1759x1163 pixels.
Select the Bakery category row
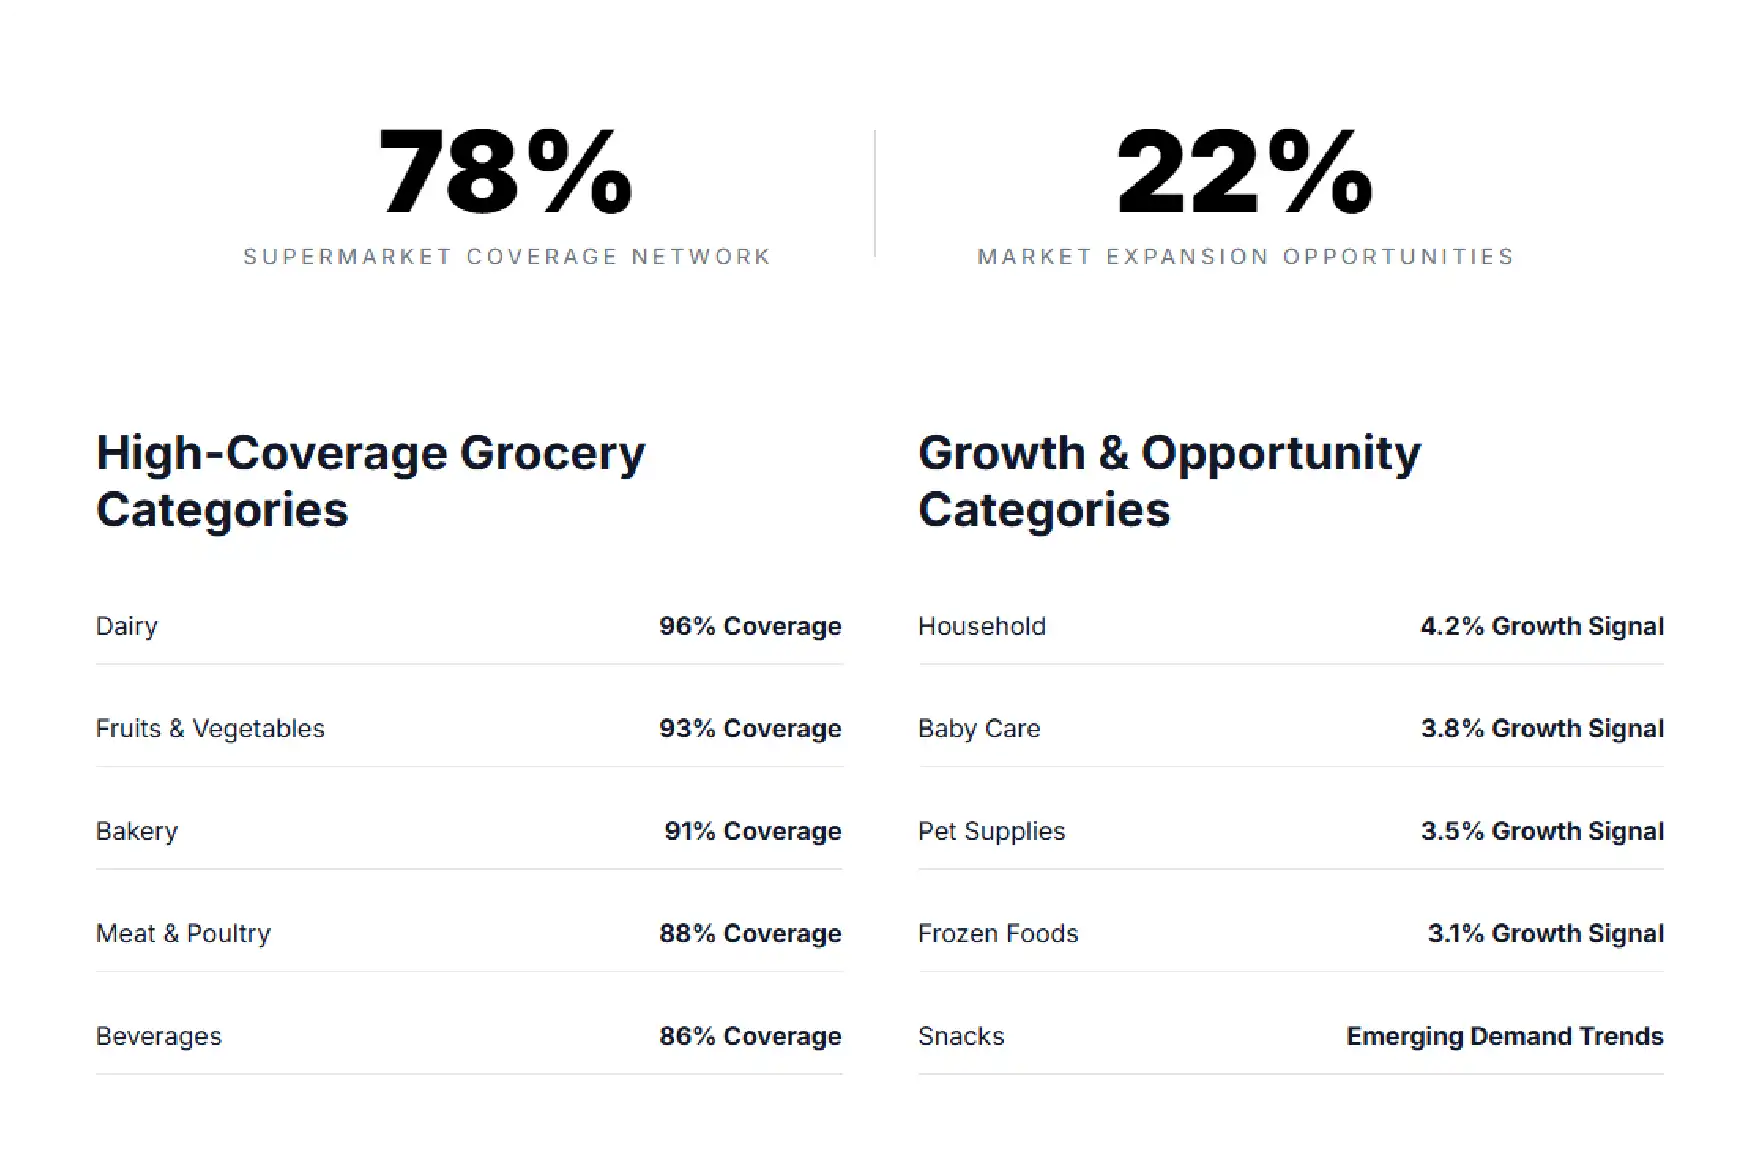[x=469, y=831]
